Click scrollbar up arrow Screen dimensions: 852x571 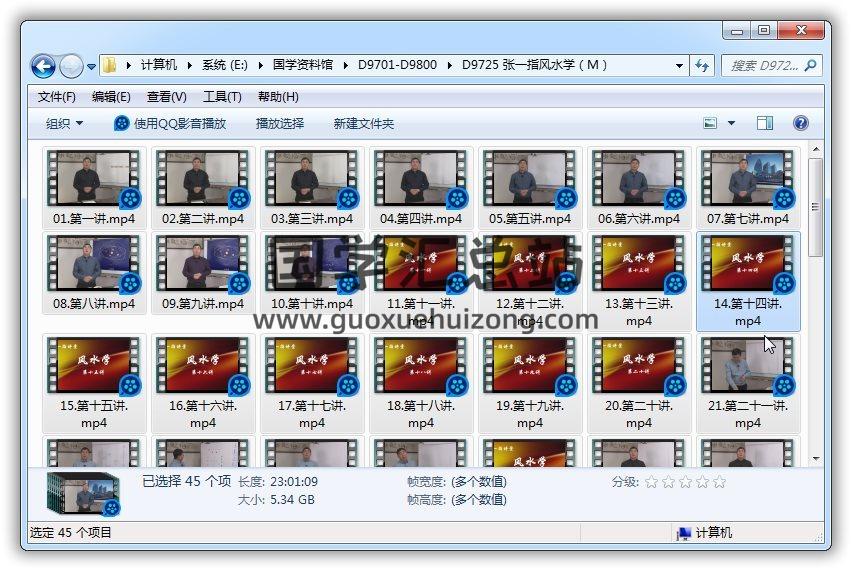(x=816, y=149)
